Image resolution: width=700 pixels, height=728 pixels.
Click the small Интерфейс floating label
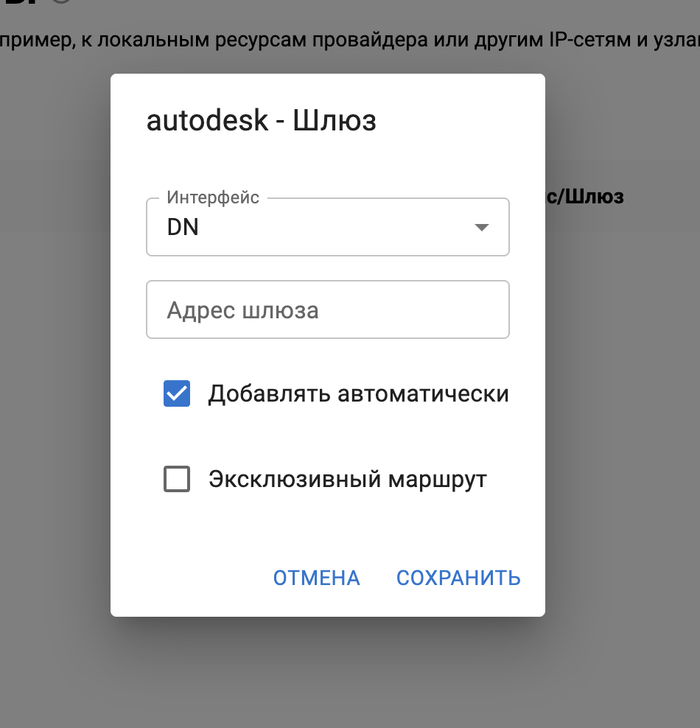[213, 198]
